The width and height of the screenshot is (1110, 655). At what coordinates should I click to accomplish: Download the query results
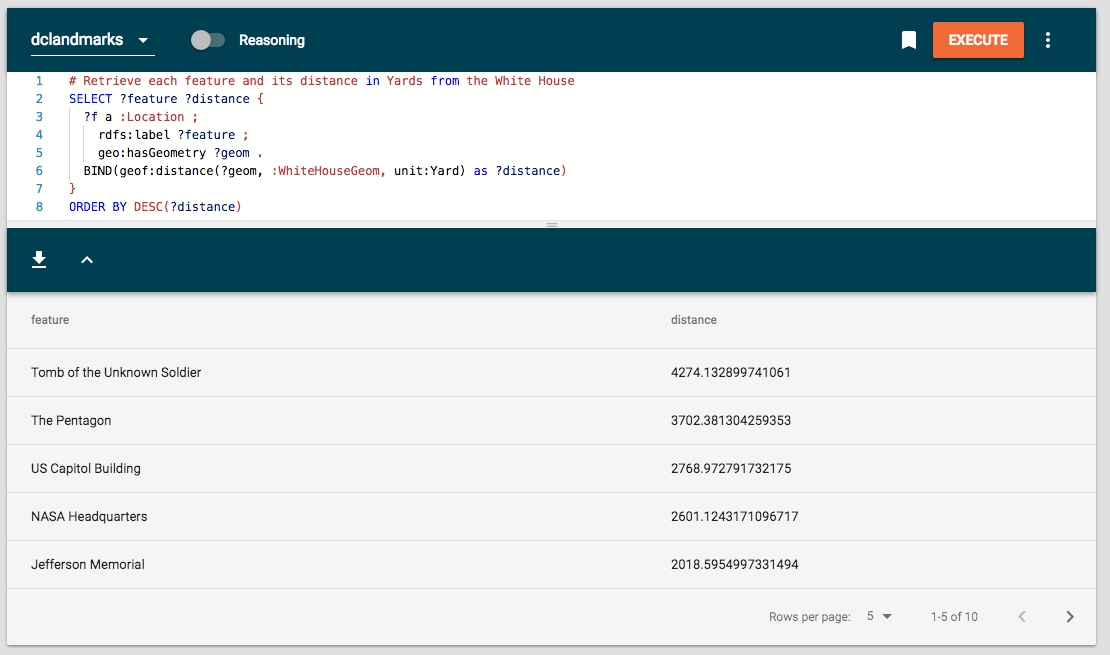pos(39,260)
